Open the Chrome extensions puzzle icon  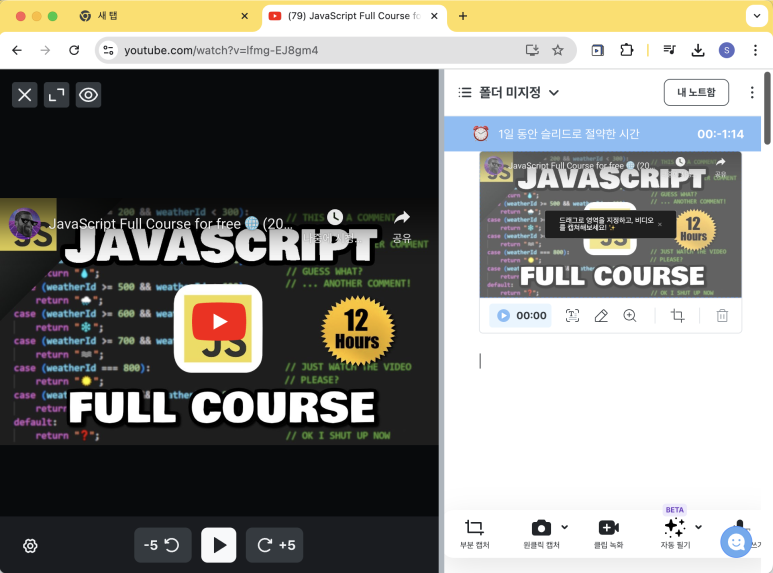coord(627,50)
